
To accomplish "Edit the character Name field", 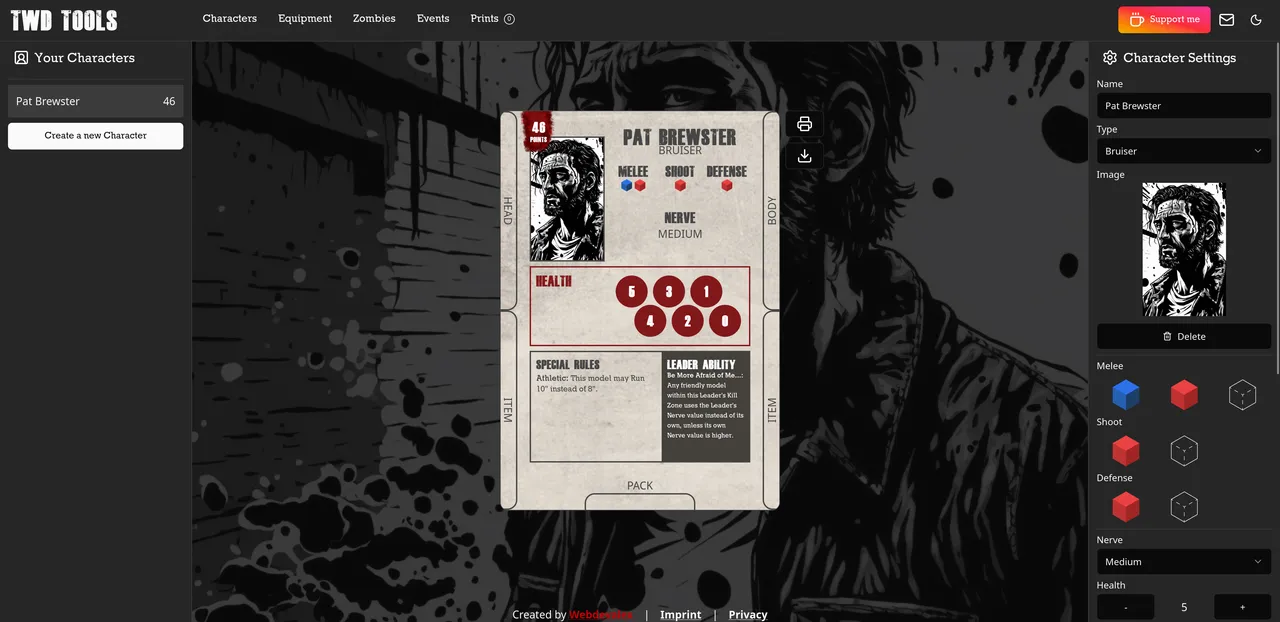I will point(1184,105).
